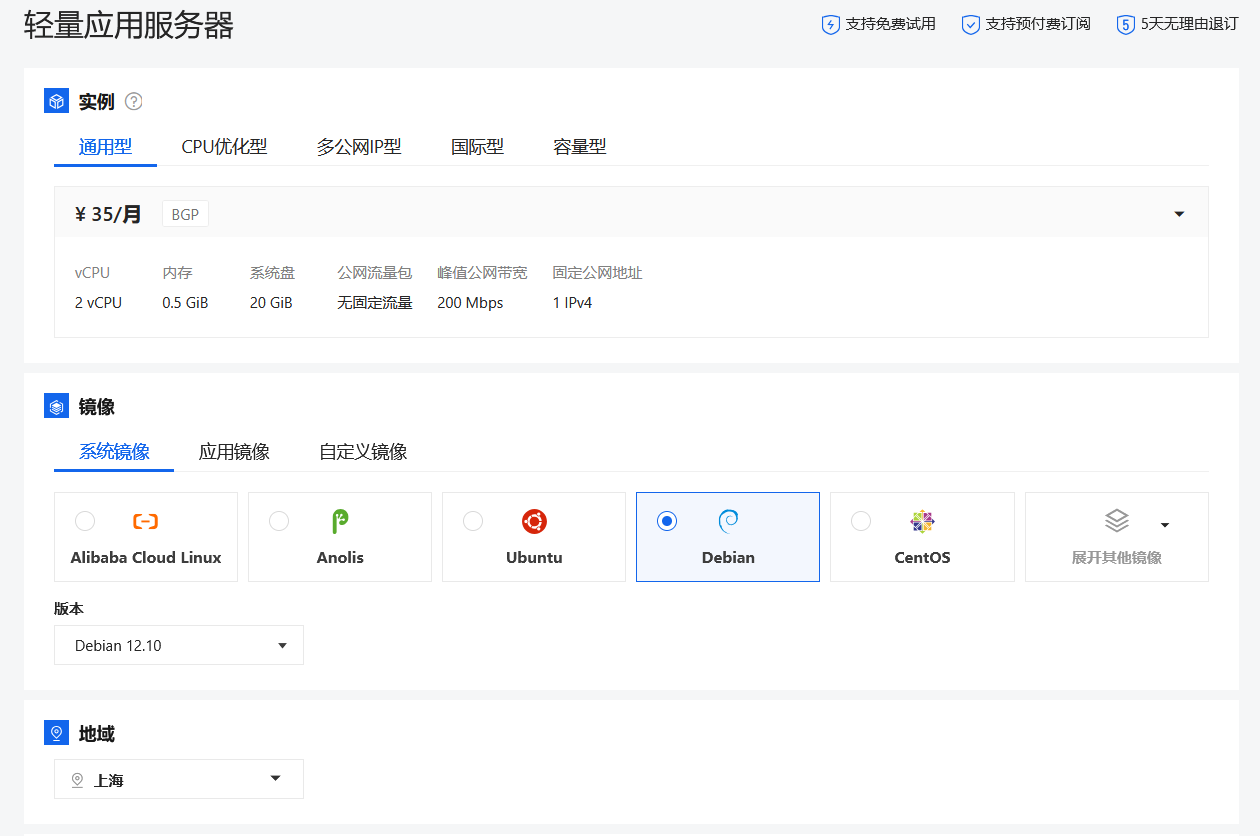The height and width of the screenshot is (836, 1260).
Task: Select the CentOS radio button
Action: [861, 521]
